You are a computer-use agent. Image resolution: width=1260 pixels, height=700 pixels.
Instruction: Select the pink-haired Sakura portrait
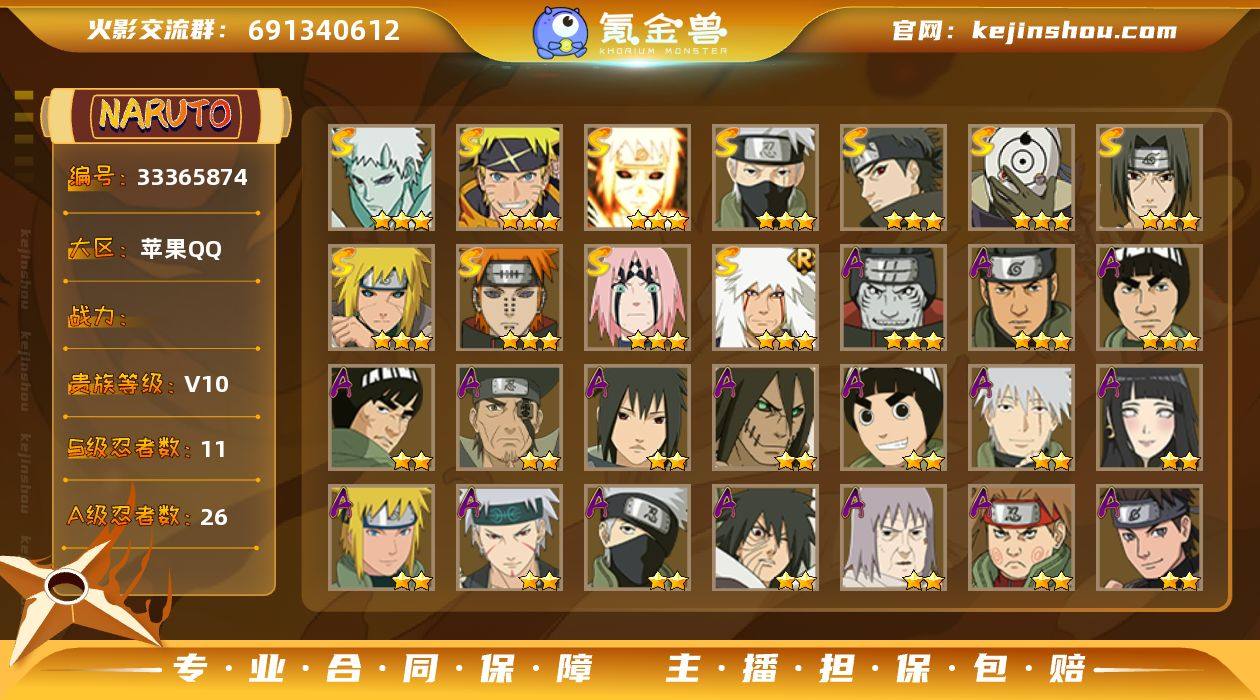pyautogui.click(x=637, y=297)
